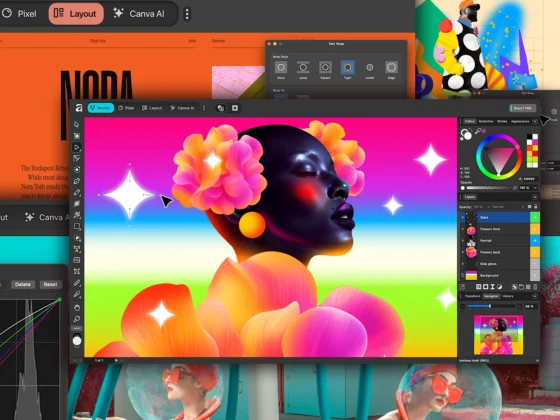Image resolution: width=560 pixels, height=420 pixels.
Task: Open the Normal blend mode dropdown in Layers
Action: tap(506, 207)
